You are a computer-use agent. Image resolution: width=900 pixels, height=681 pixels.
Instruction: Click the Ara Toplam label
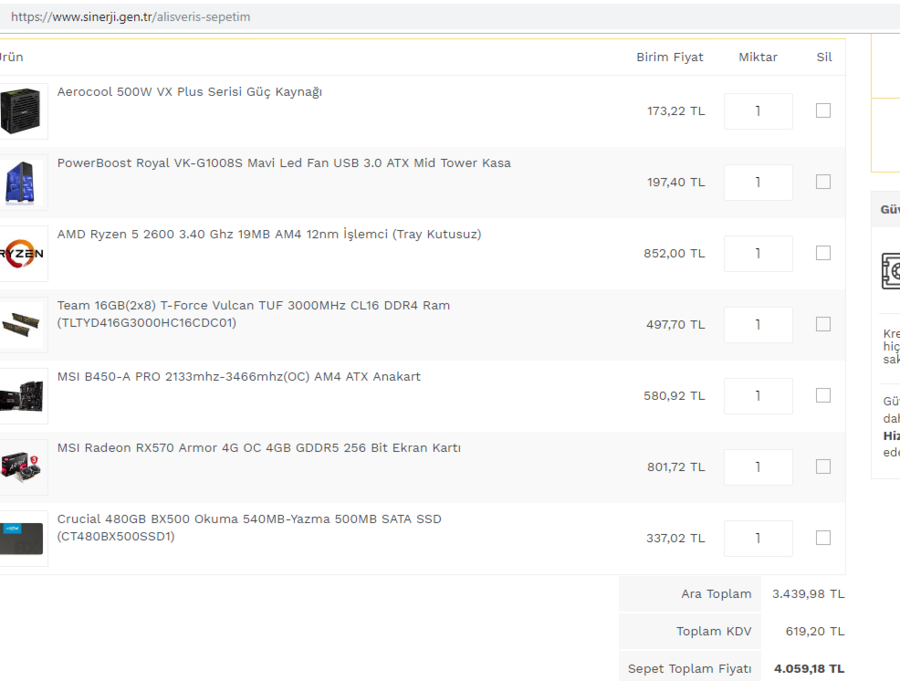(716, 594)
